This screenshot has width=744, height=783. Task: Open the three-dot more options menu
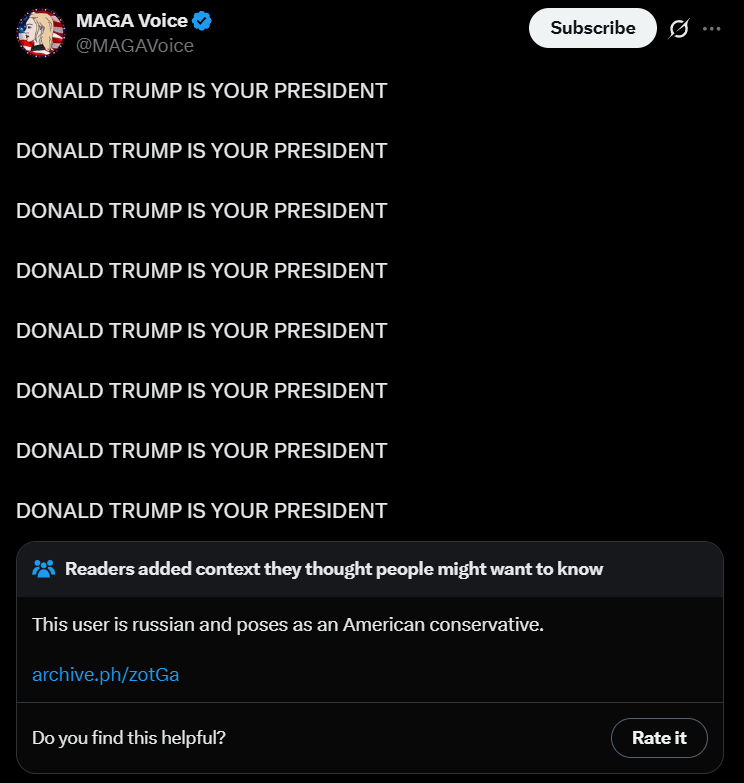click(x=711, y=29)
